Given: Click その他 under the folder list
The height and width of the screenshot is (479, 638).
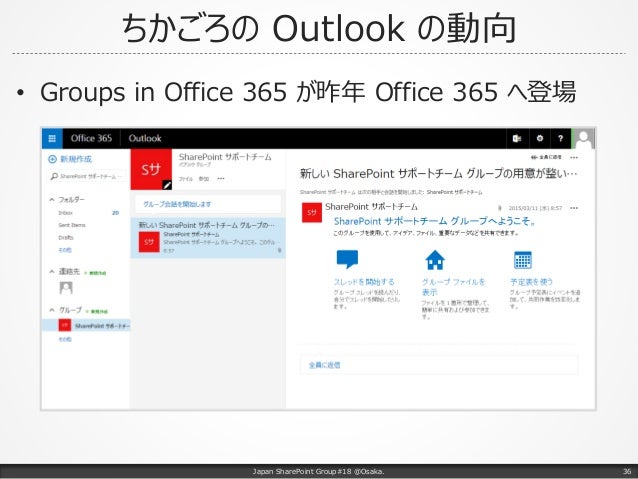Looking at the screenshot, I should [65, 250].
